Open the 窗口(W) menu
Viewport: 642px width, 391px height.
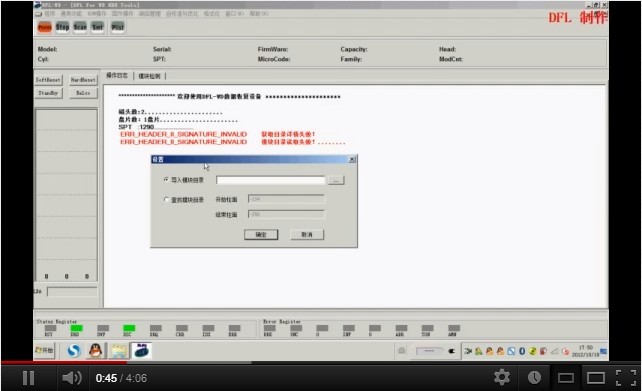(x=234, y=14)
